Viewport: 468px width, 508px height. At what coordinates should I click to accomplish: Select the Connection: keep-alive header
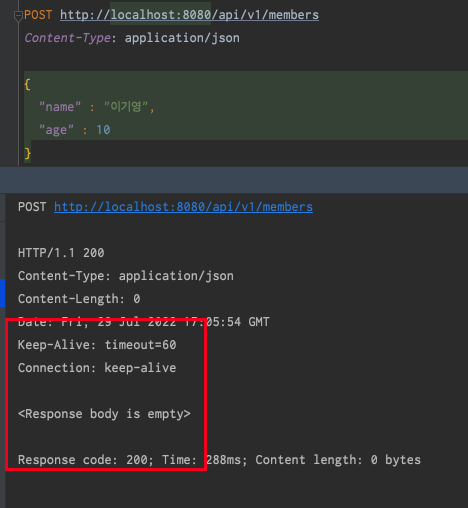tap(97, 368)
